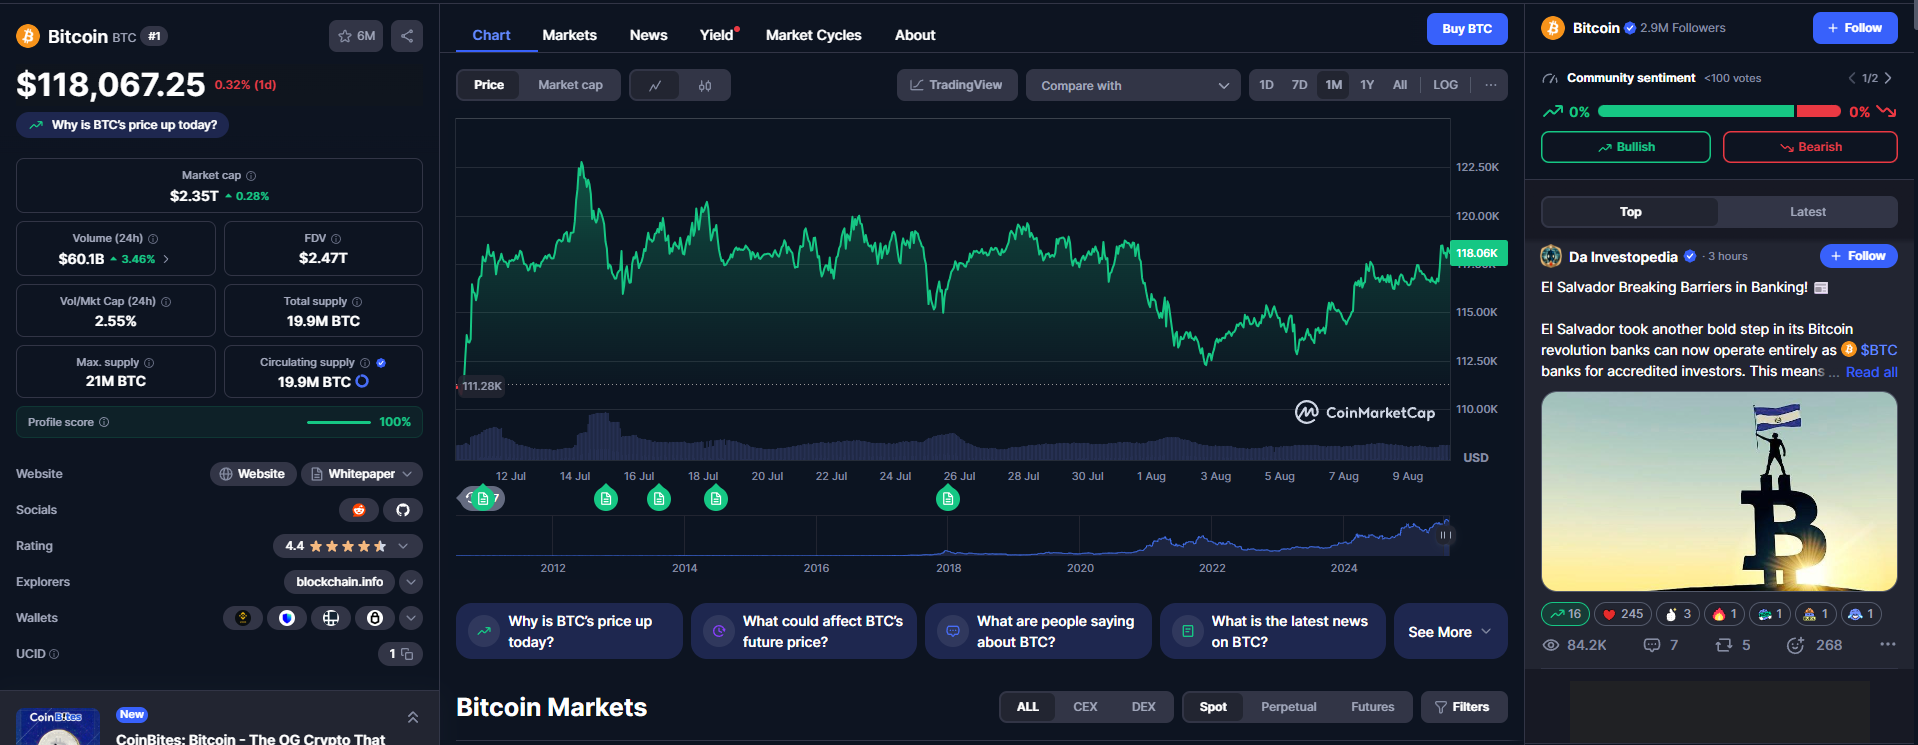This screenshot has height=745, width=1918.
Task: Open the Reddit social link
Action: point(359,510)
